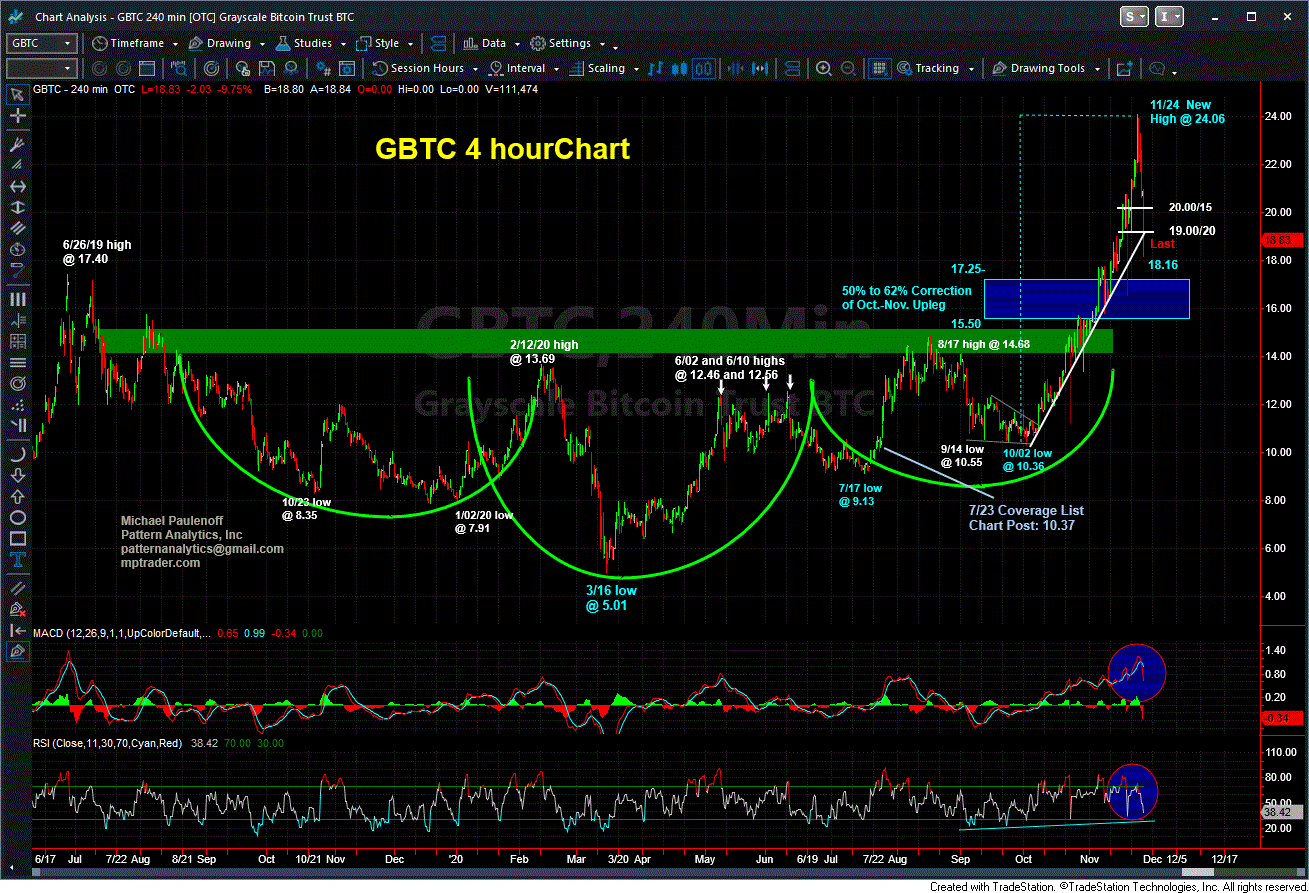The image size is (1309, 893).
Task: Open the Scaling menu
Action: coord(604,69)
